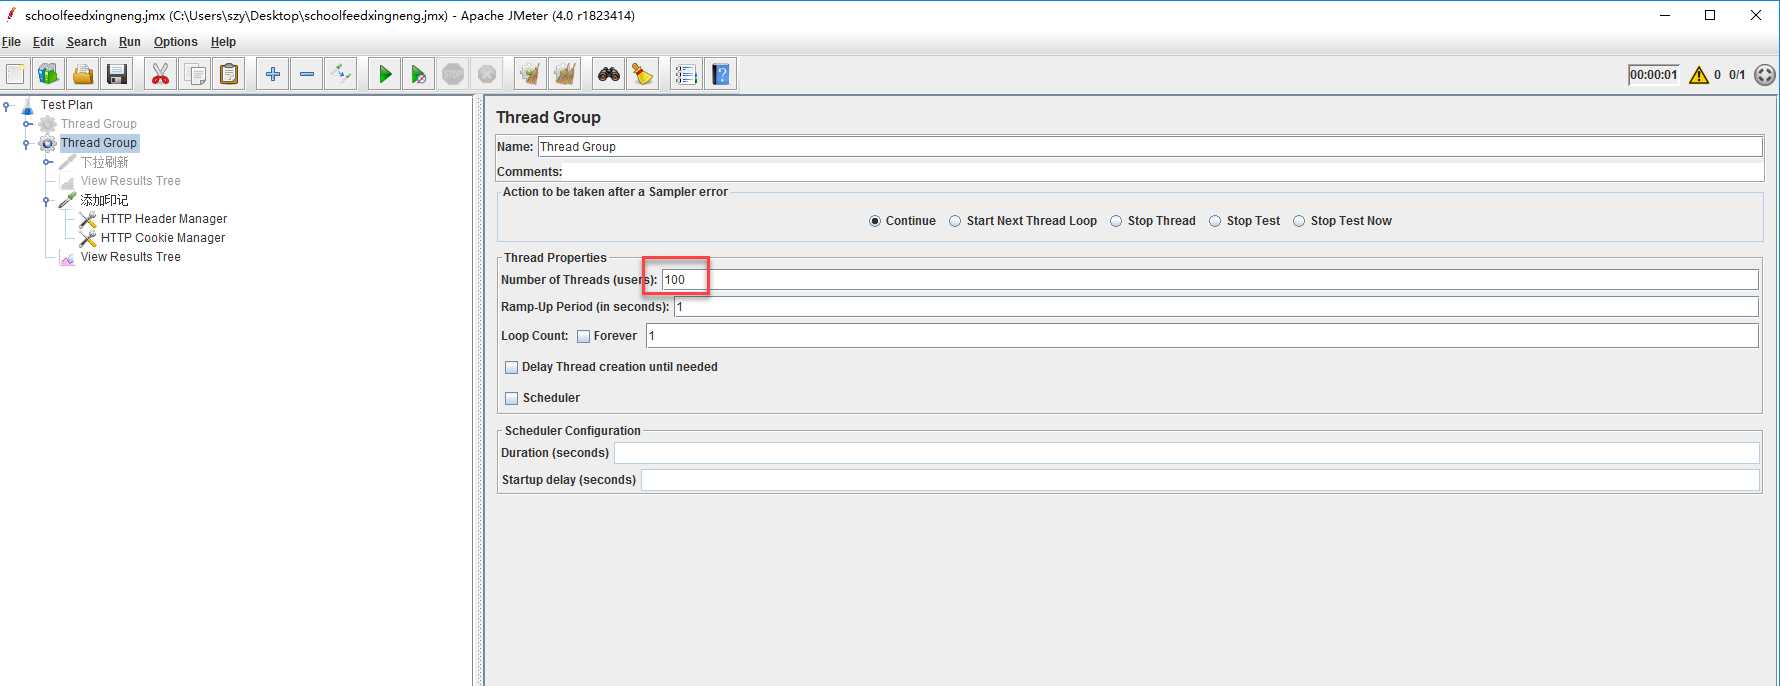Click the Number of Threads field
This screenshot has height=686, width=1780.
pyautogui.click(x=1210, y=280)
